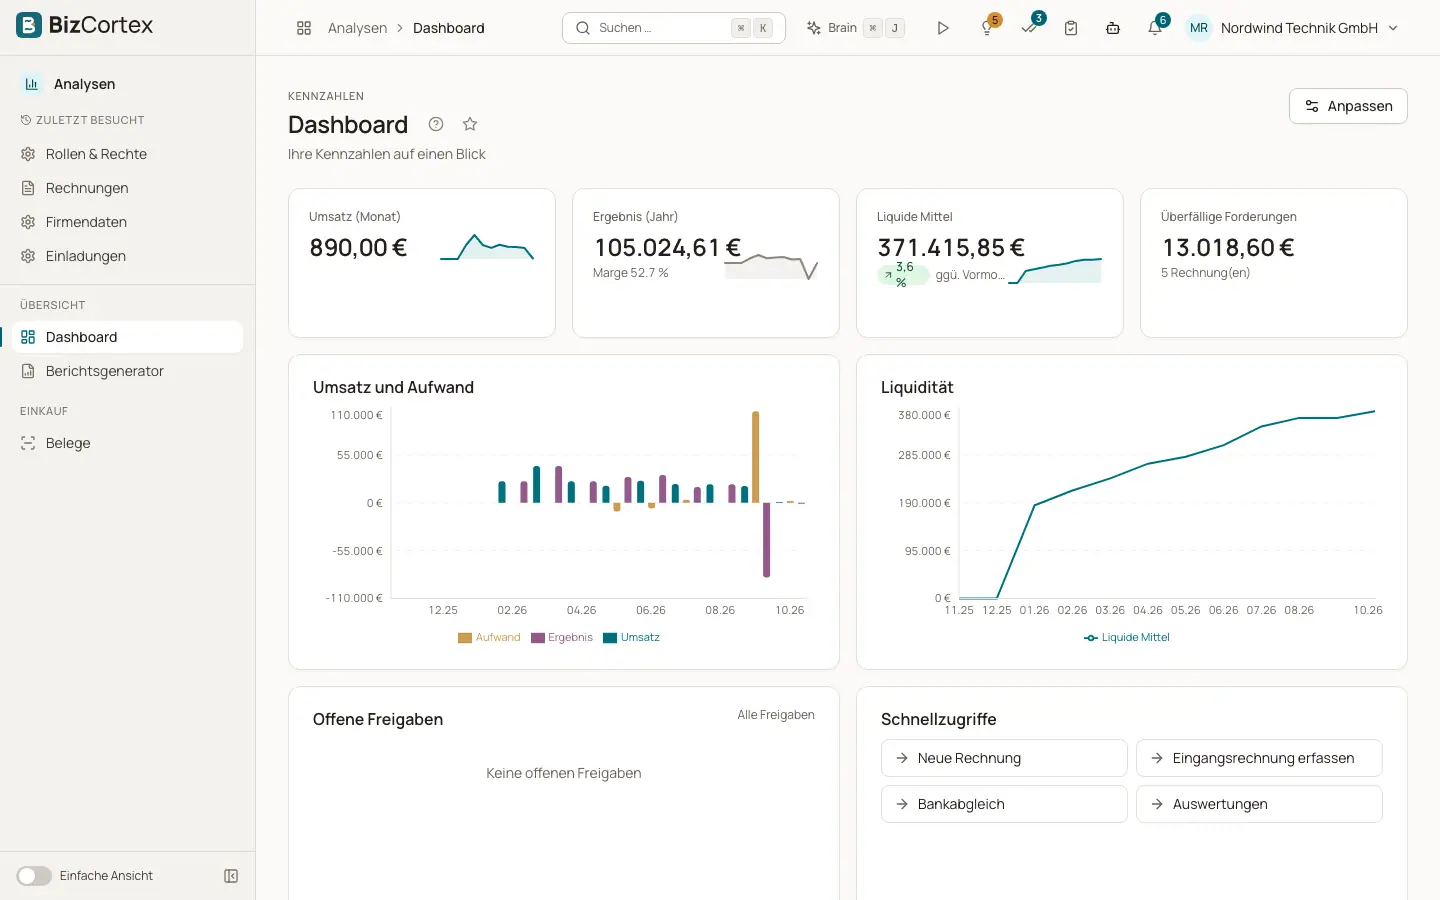Screen dimensions: 1440x900
Task: Focus the Suchen search field
Action: coord(674,28)
